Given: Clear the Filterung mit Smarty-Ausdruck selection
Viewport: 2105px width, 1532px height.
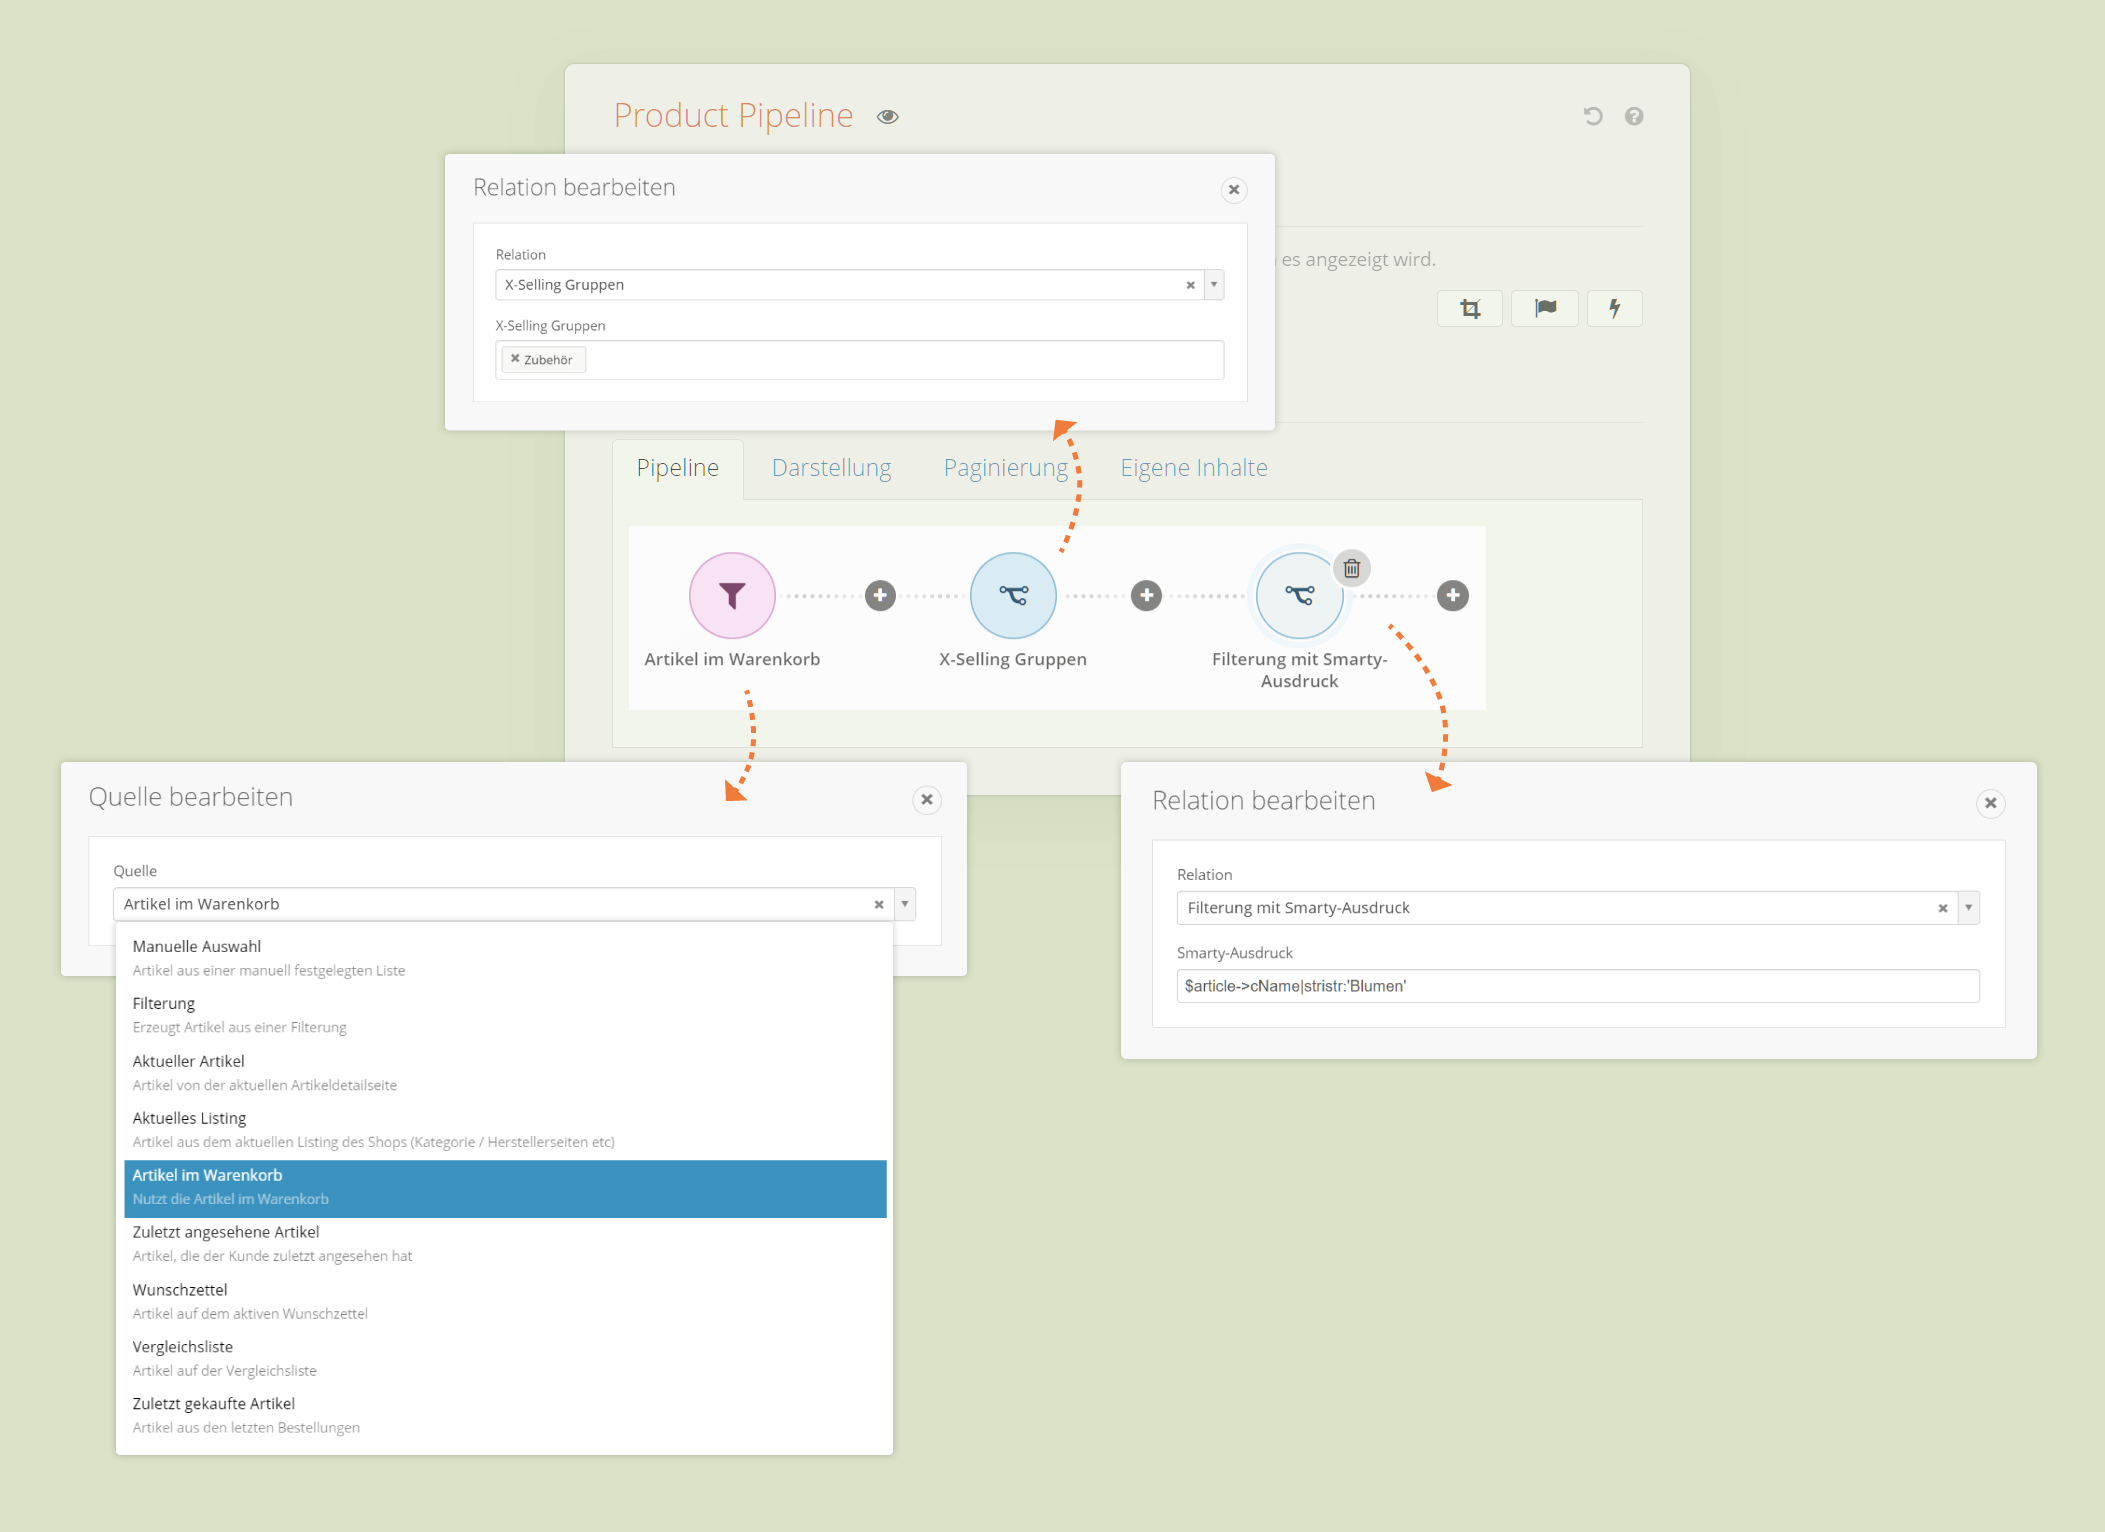Looking at the screenshot, I should tap(1943, 907).
